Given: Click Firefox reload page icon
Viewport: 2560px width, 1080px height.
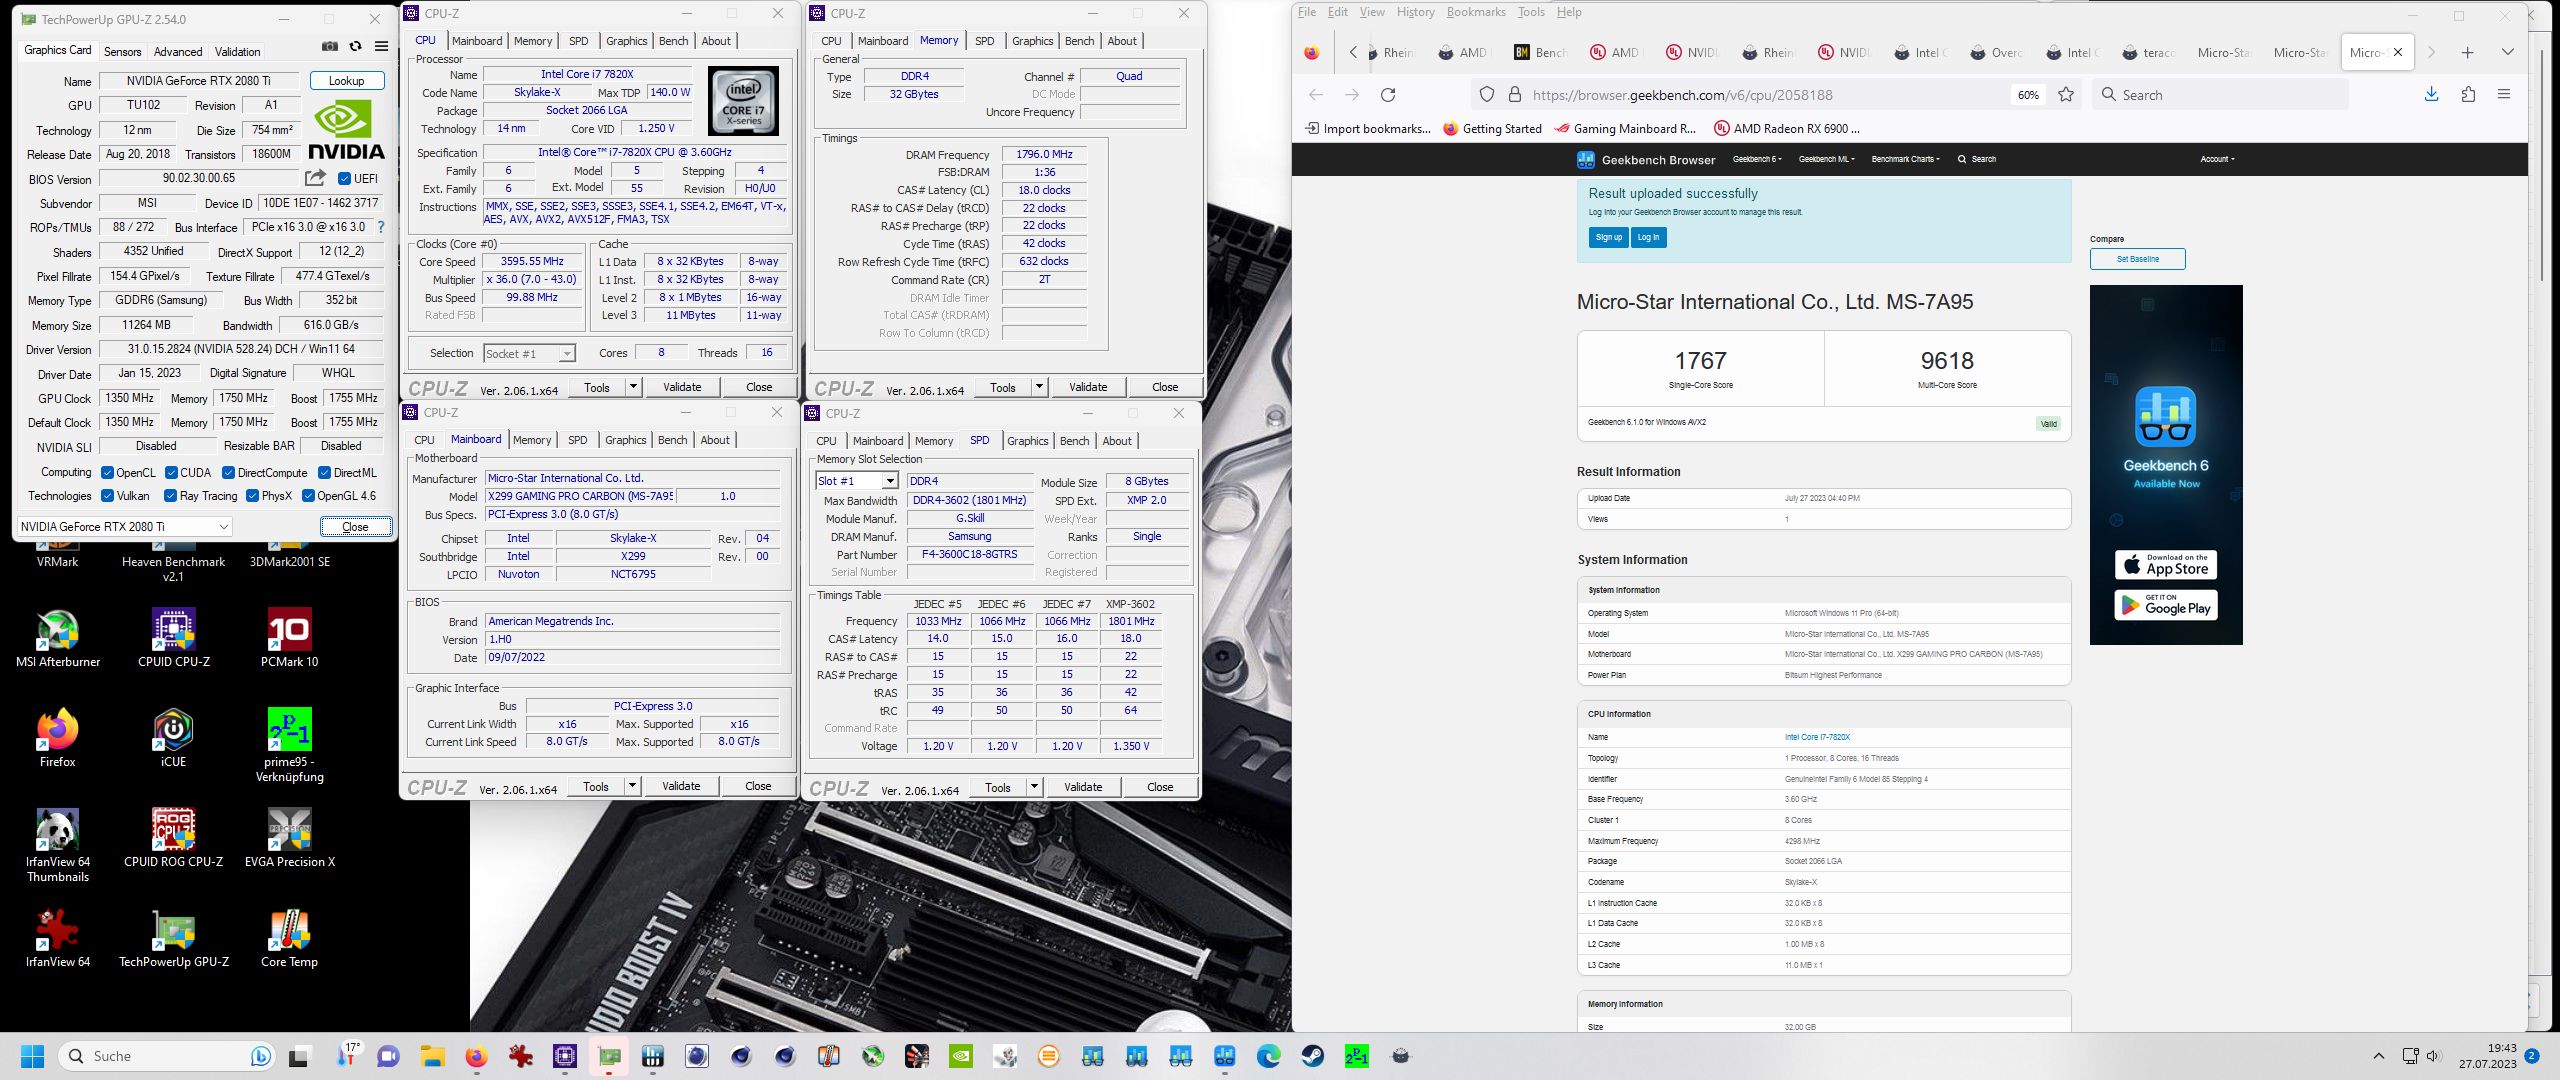Looking at the screenshot, I should click(x=1388, y=95).
